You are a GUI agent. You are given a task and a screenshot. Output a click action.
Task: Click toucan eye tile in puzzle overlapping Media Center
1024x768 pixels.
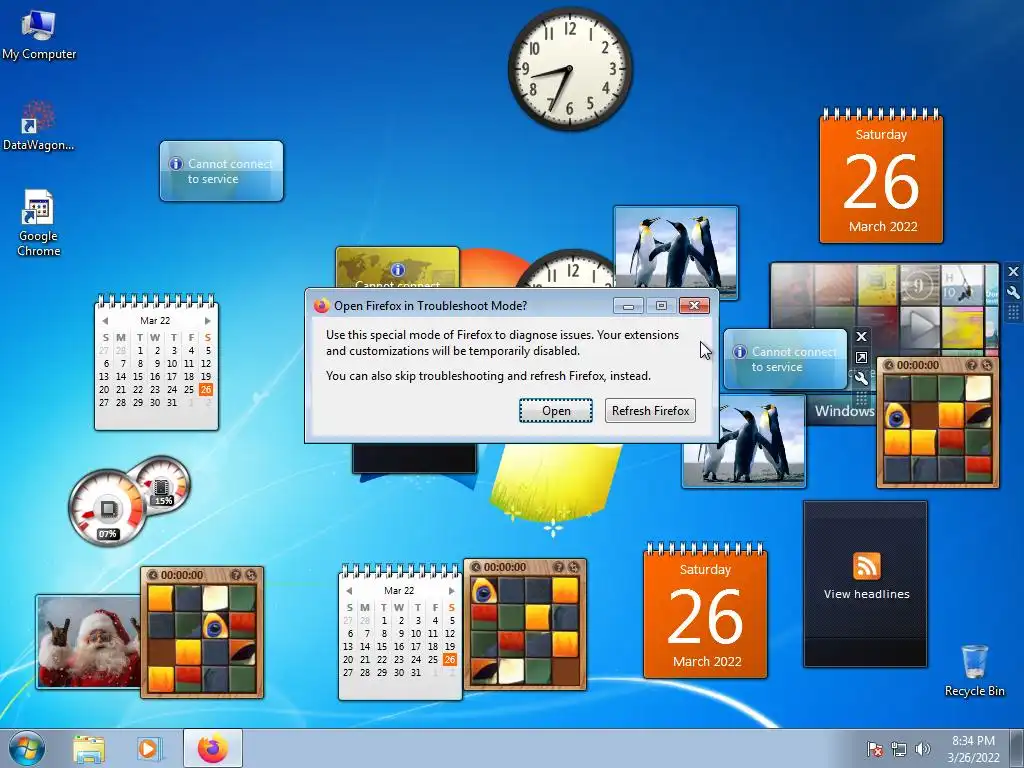point(897,415)
